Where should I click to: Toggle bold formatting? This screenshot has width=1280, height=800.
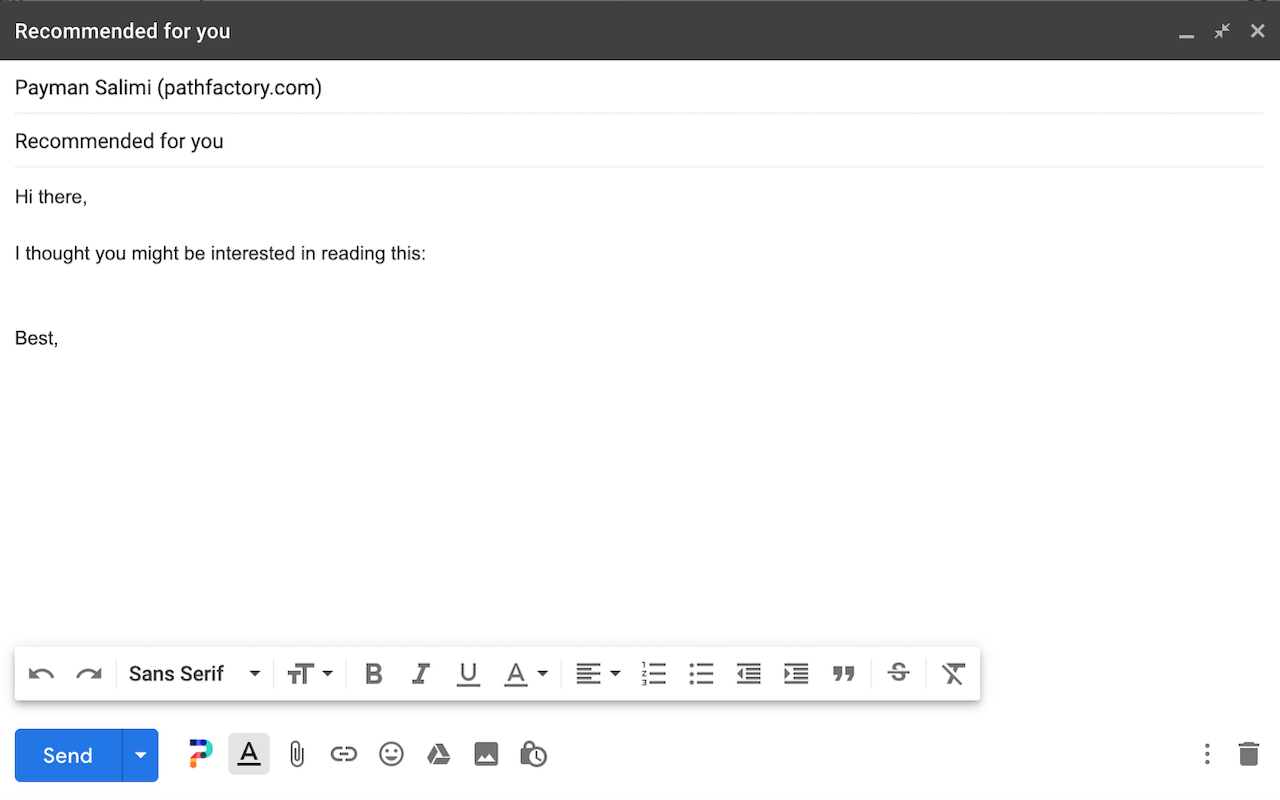pyautogui.click(x=373, y=673)
